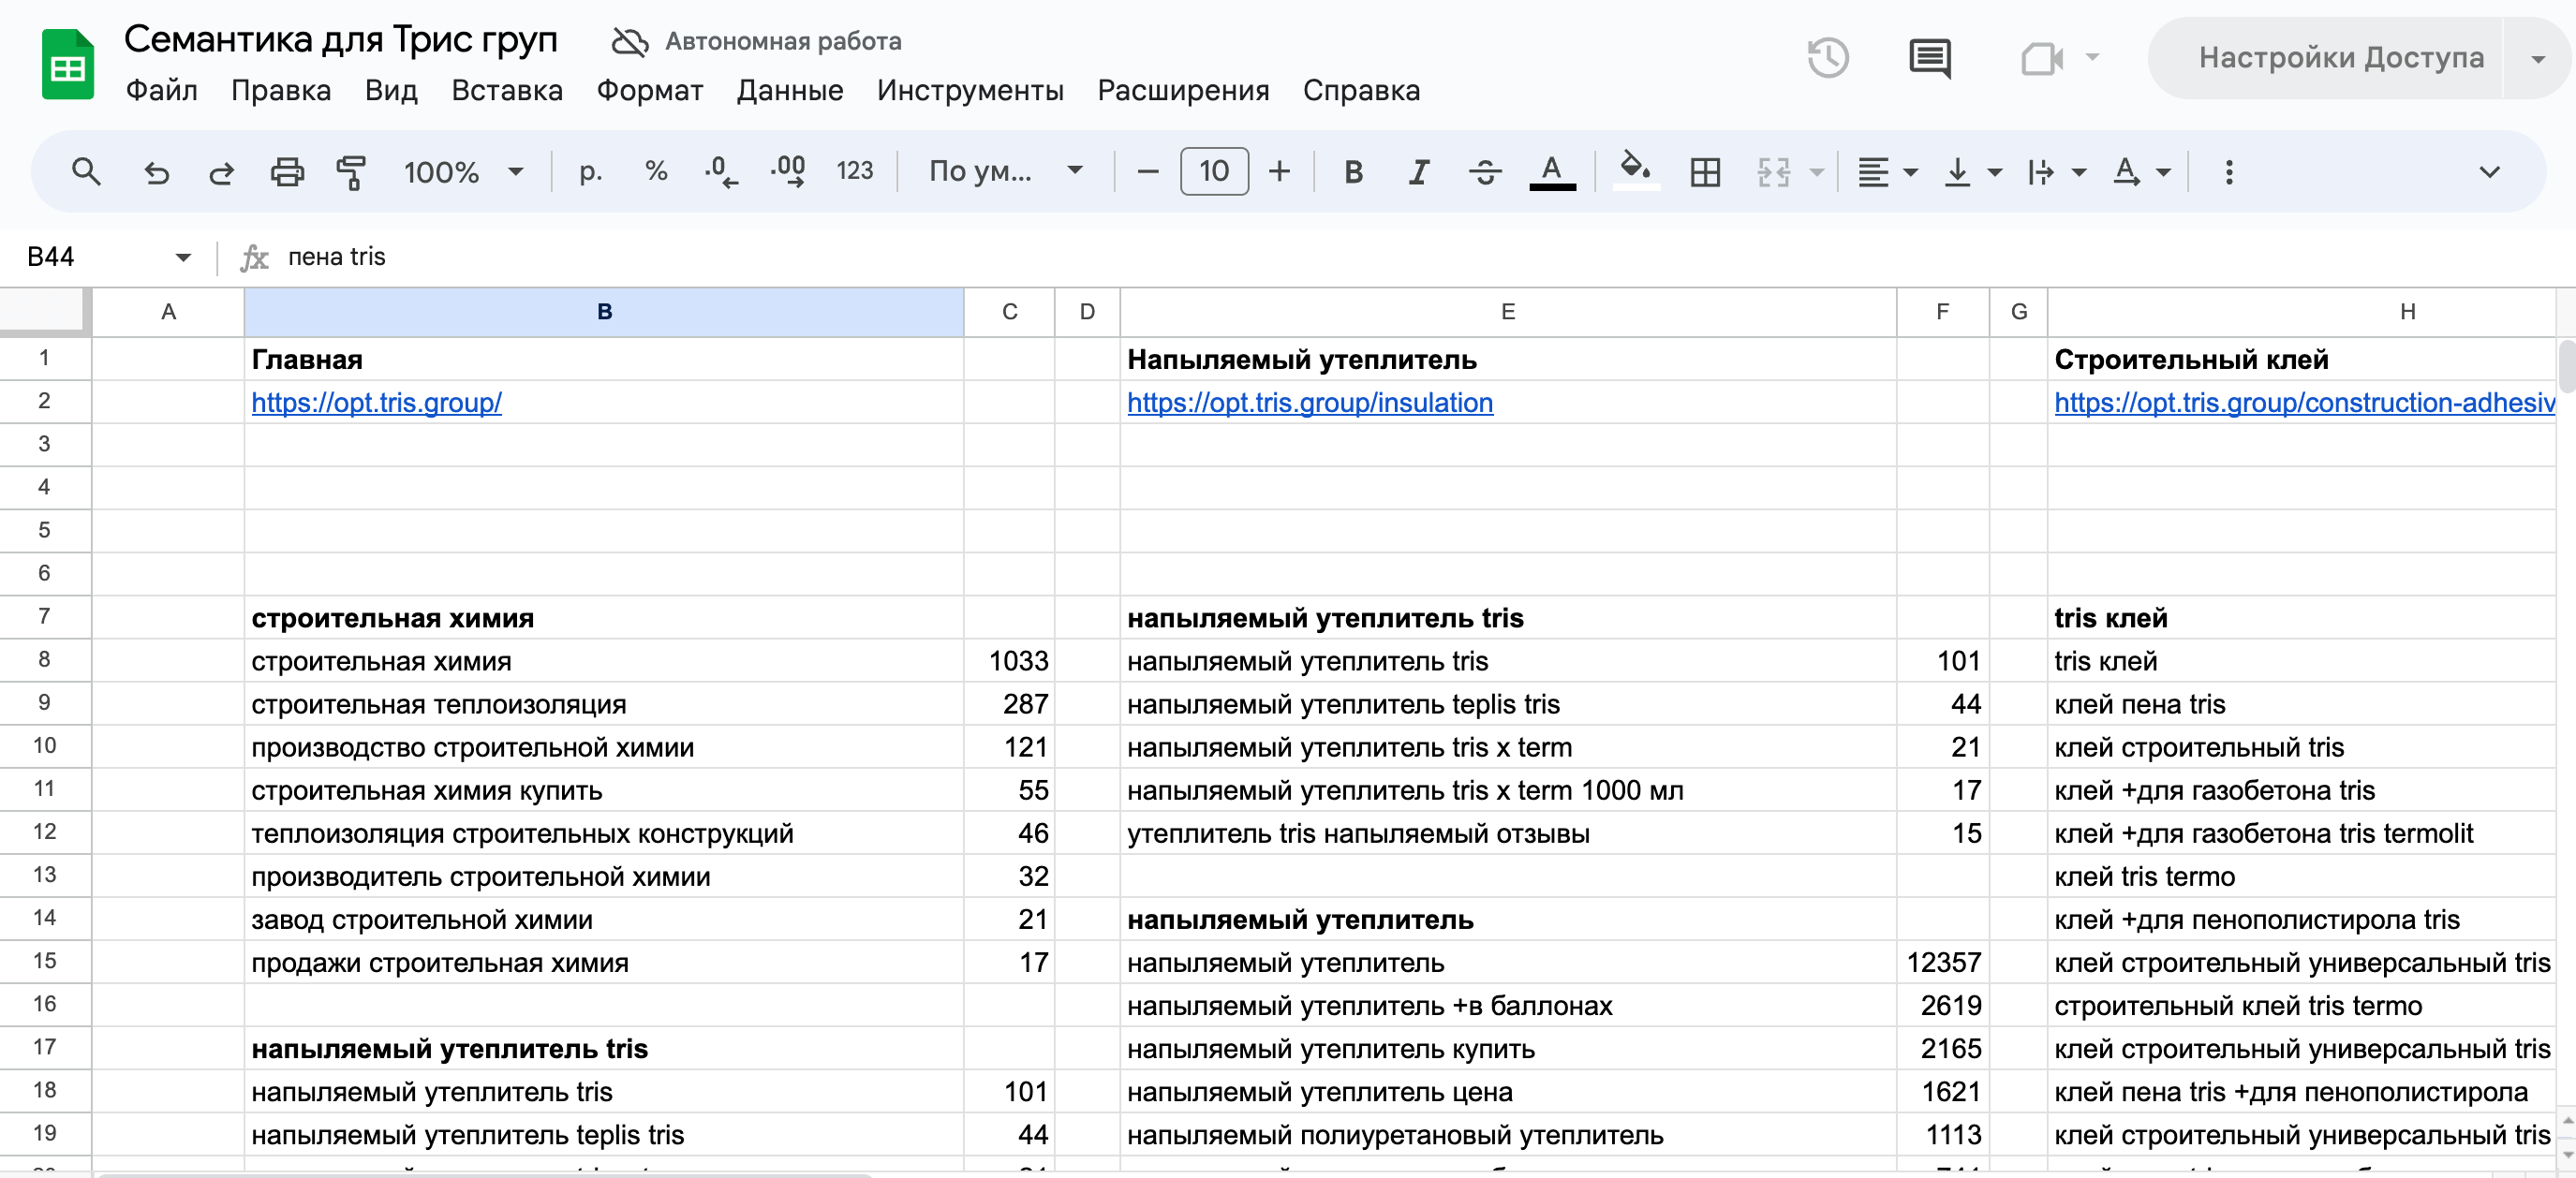The height and width of the screenshot is (1178, 2576).
Task: Open the Расширения menu
Action: point(1183,90)
